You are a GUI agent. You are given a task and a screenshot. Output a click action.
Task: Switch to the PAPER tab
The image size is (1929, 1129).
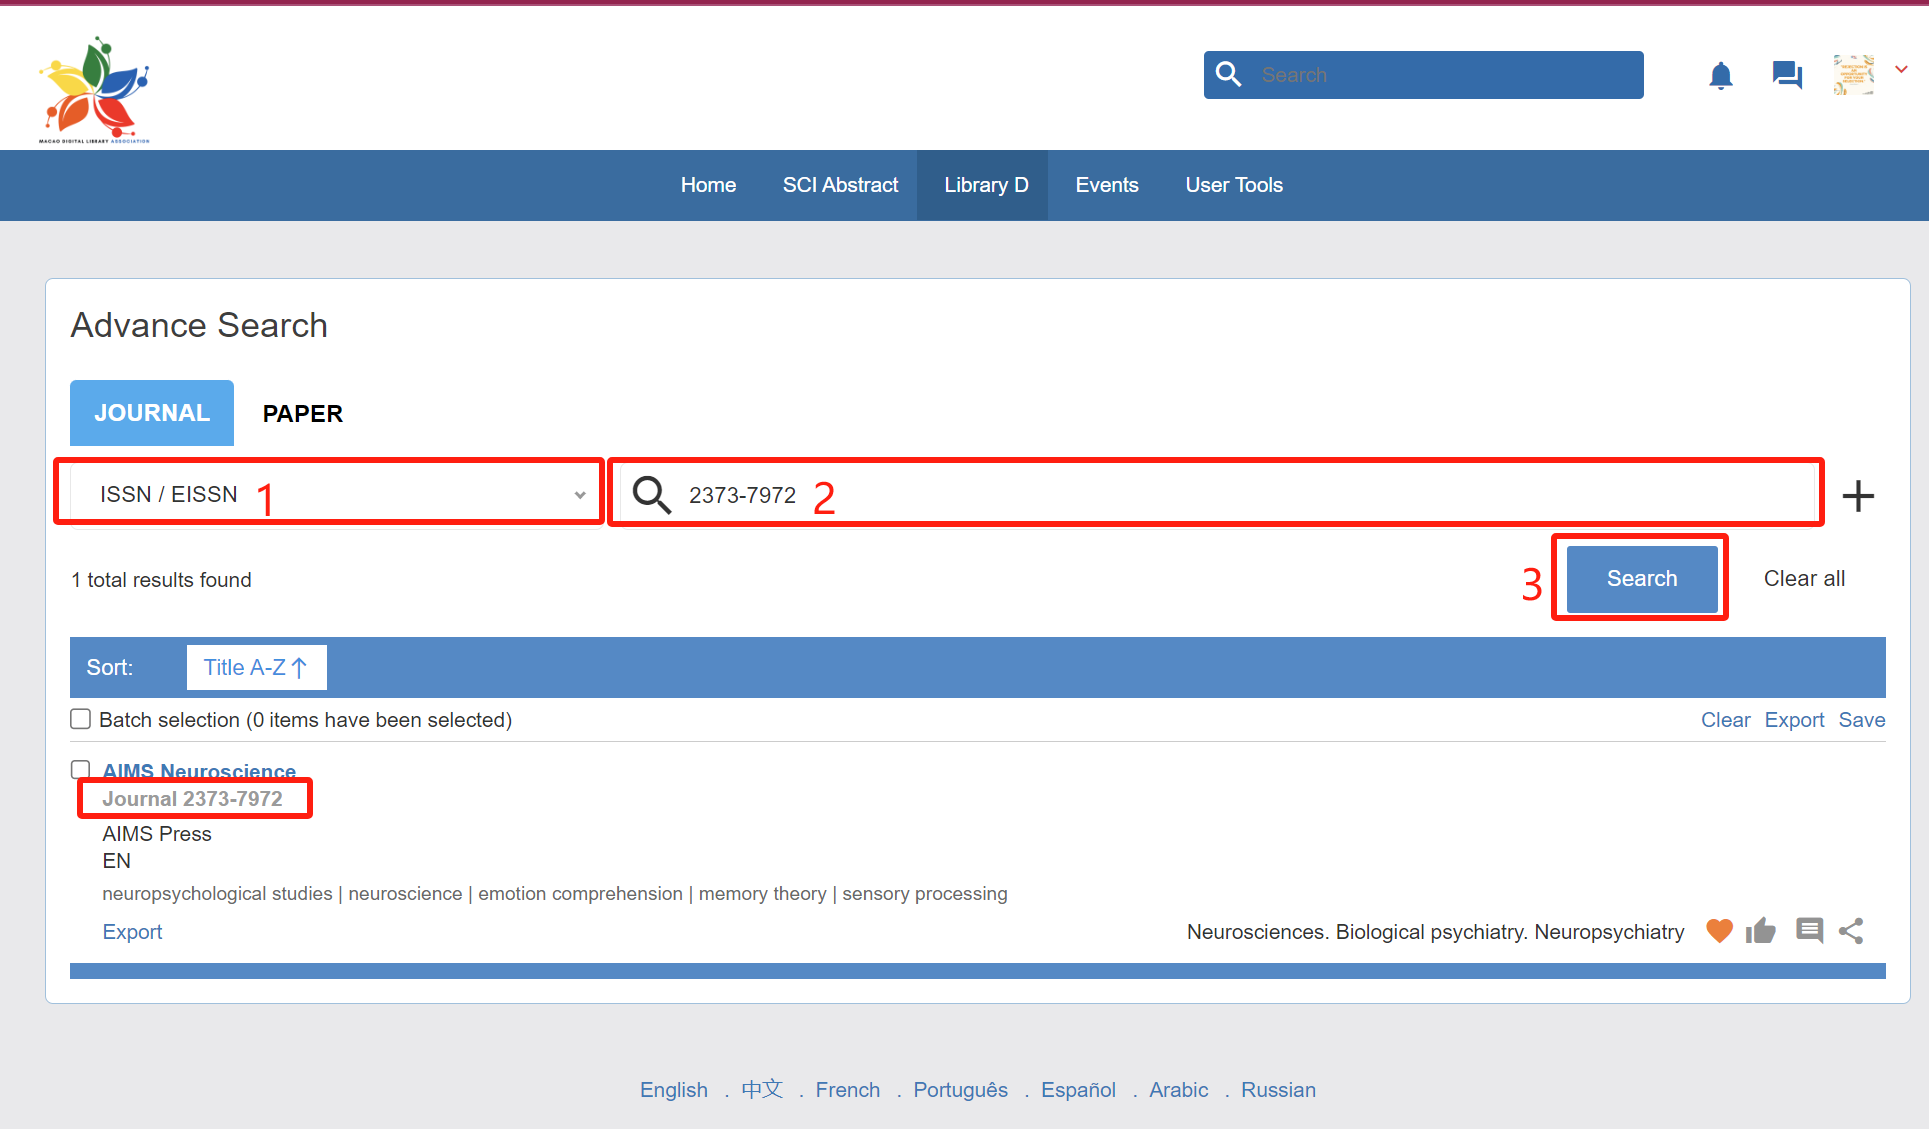[x=302, y=413]
